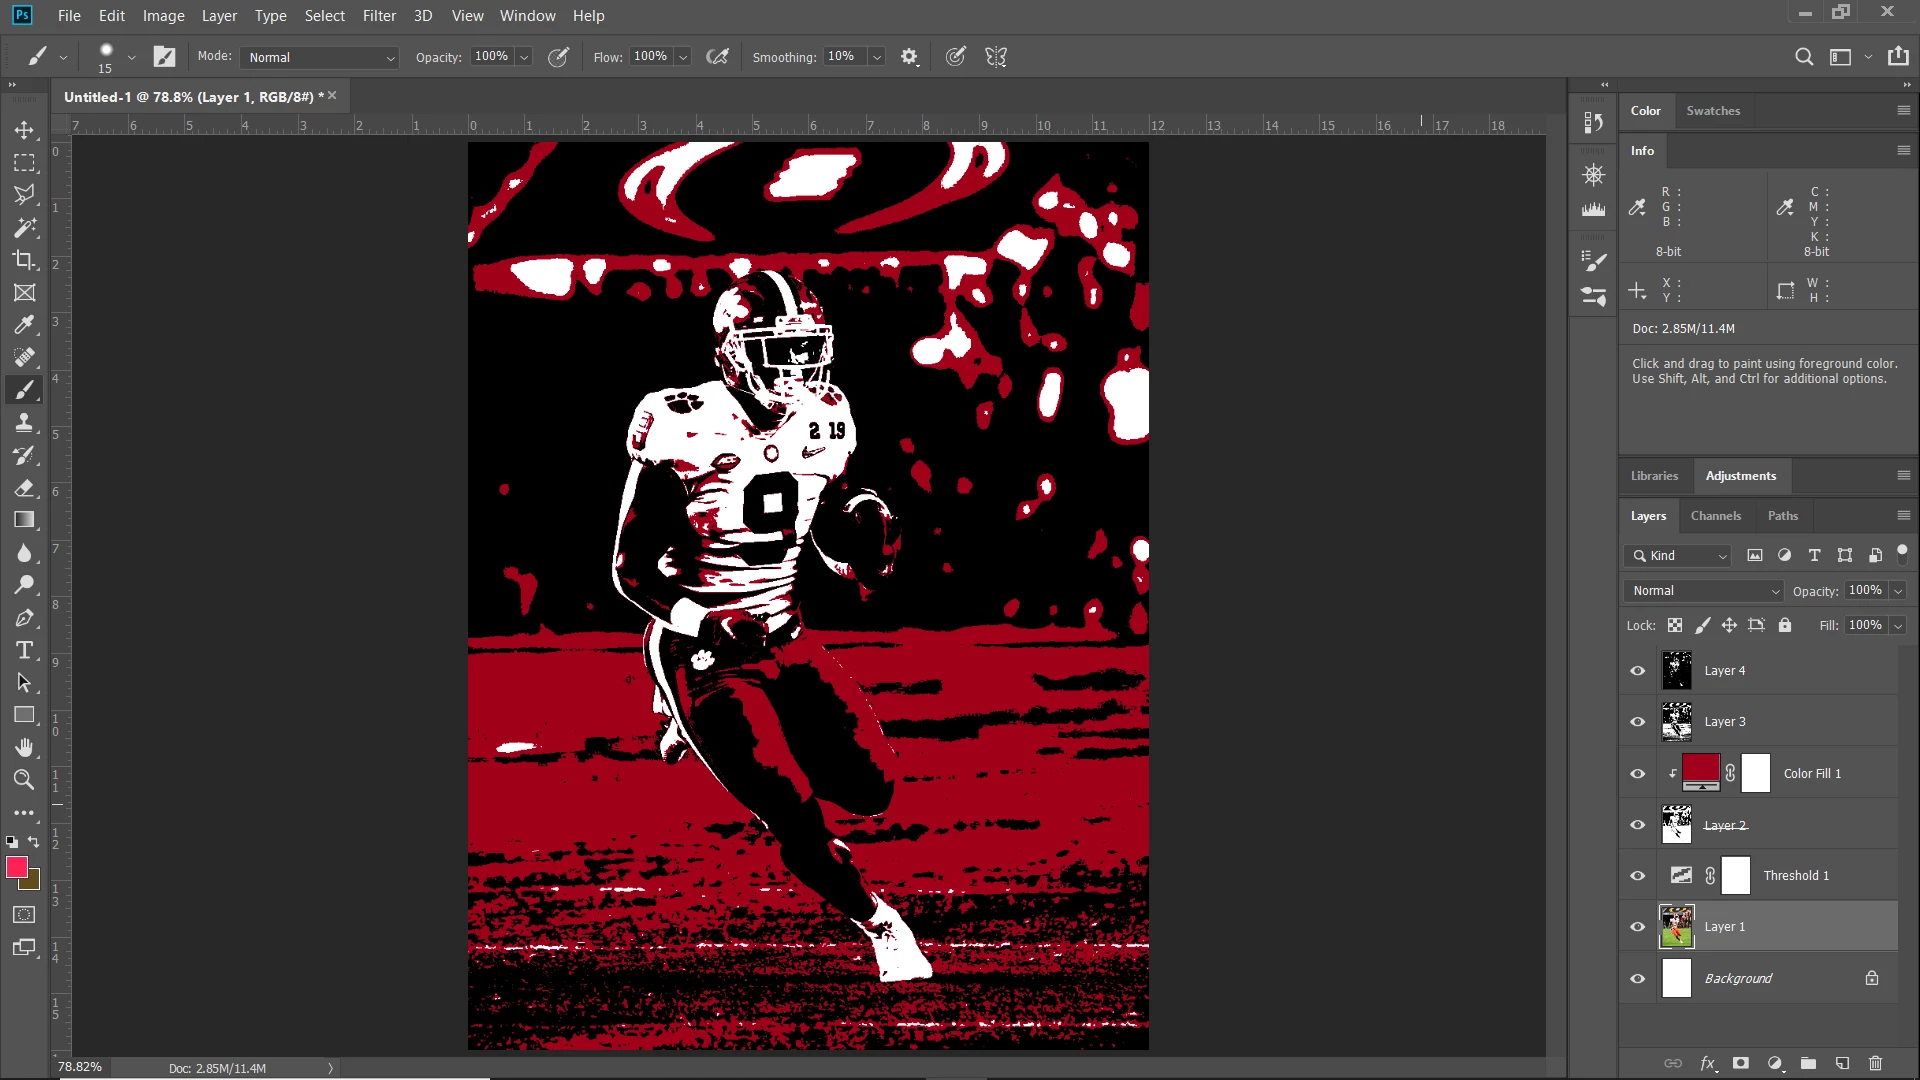Select the Hand tool
The image size is (1920, 1080).
coord(24,748)
